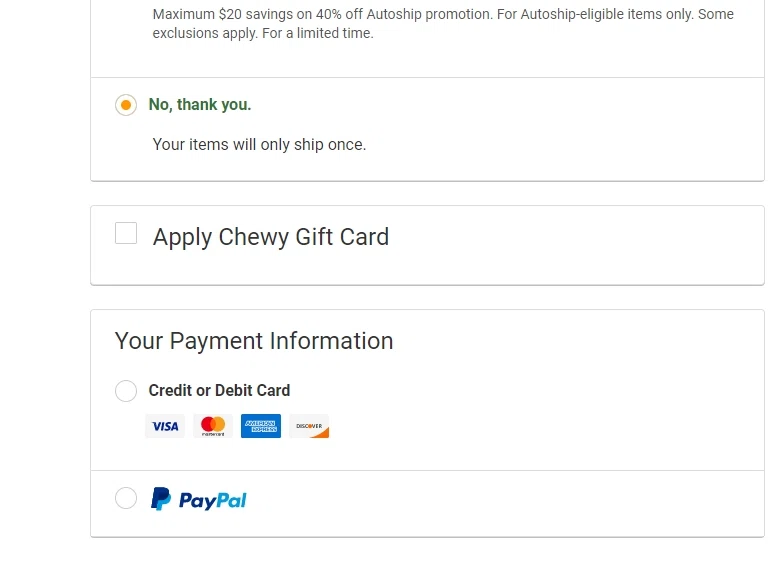Click the Mastercard logo icon
The height and width of the screenshot is (577, 775).
[x=213, y=426]
